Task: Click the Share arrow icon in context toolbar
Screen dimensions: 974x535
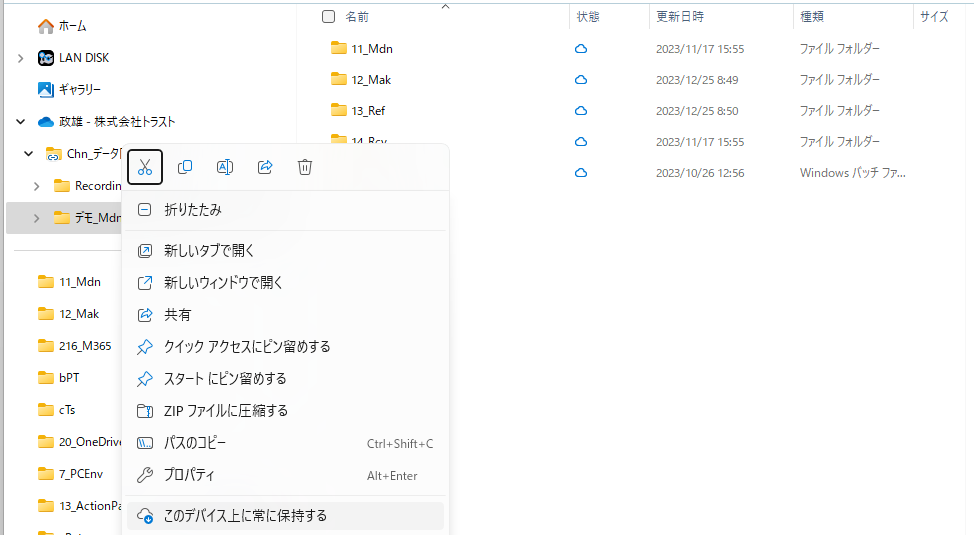Action: coord(265,167)
